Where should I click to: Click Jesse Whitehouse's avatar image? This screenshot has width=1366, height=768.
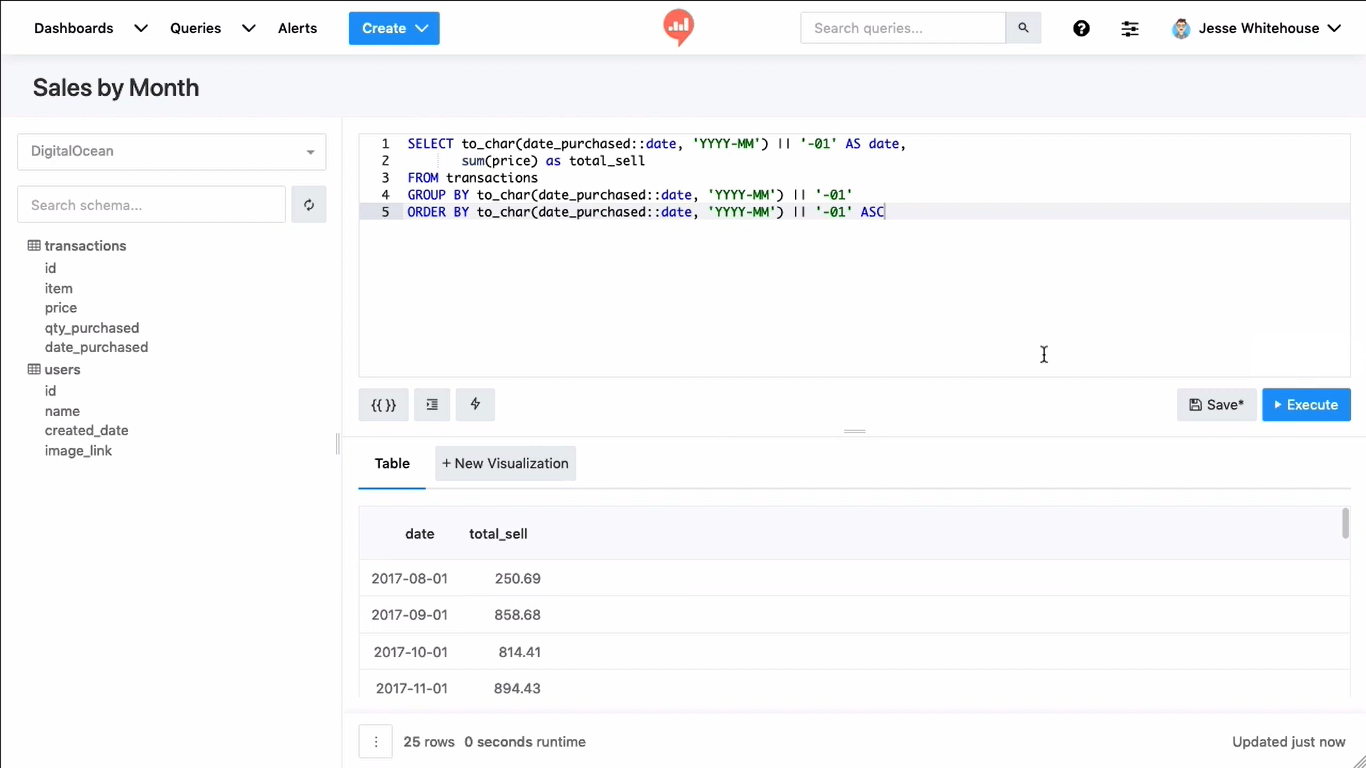click(1181, 28)
